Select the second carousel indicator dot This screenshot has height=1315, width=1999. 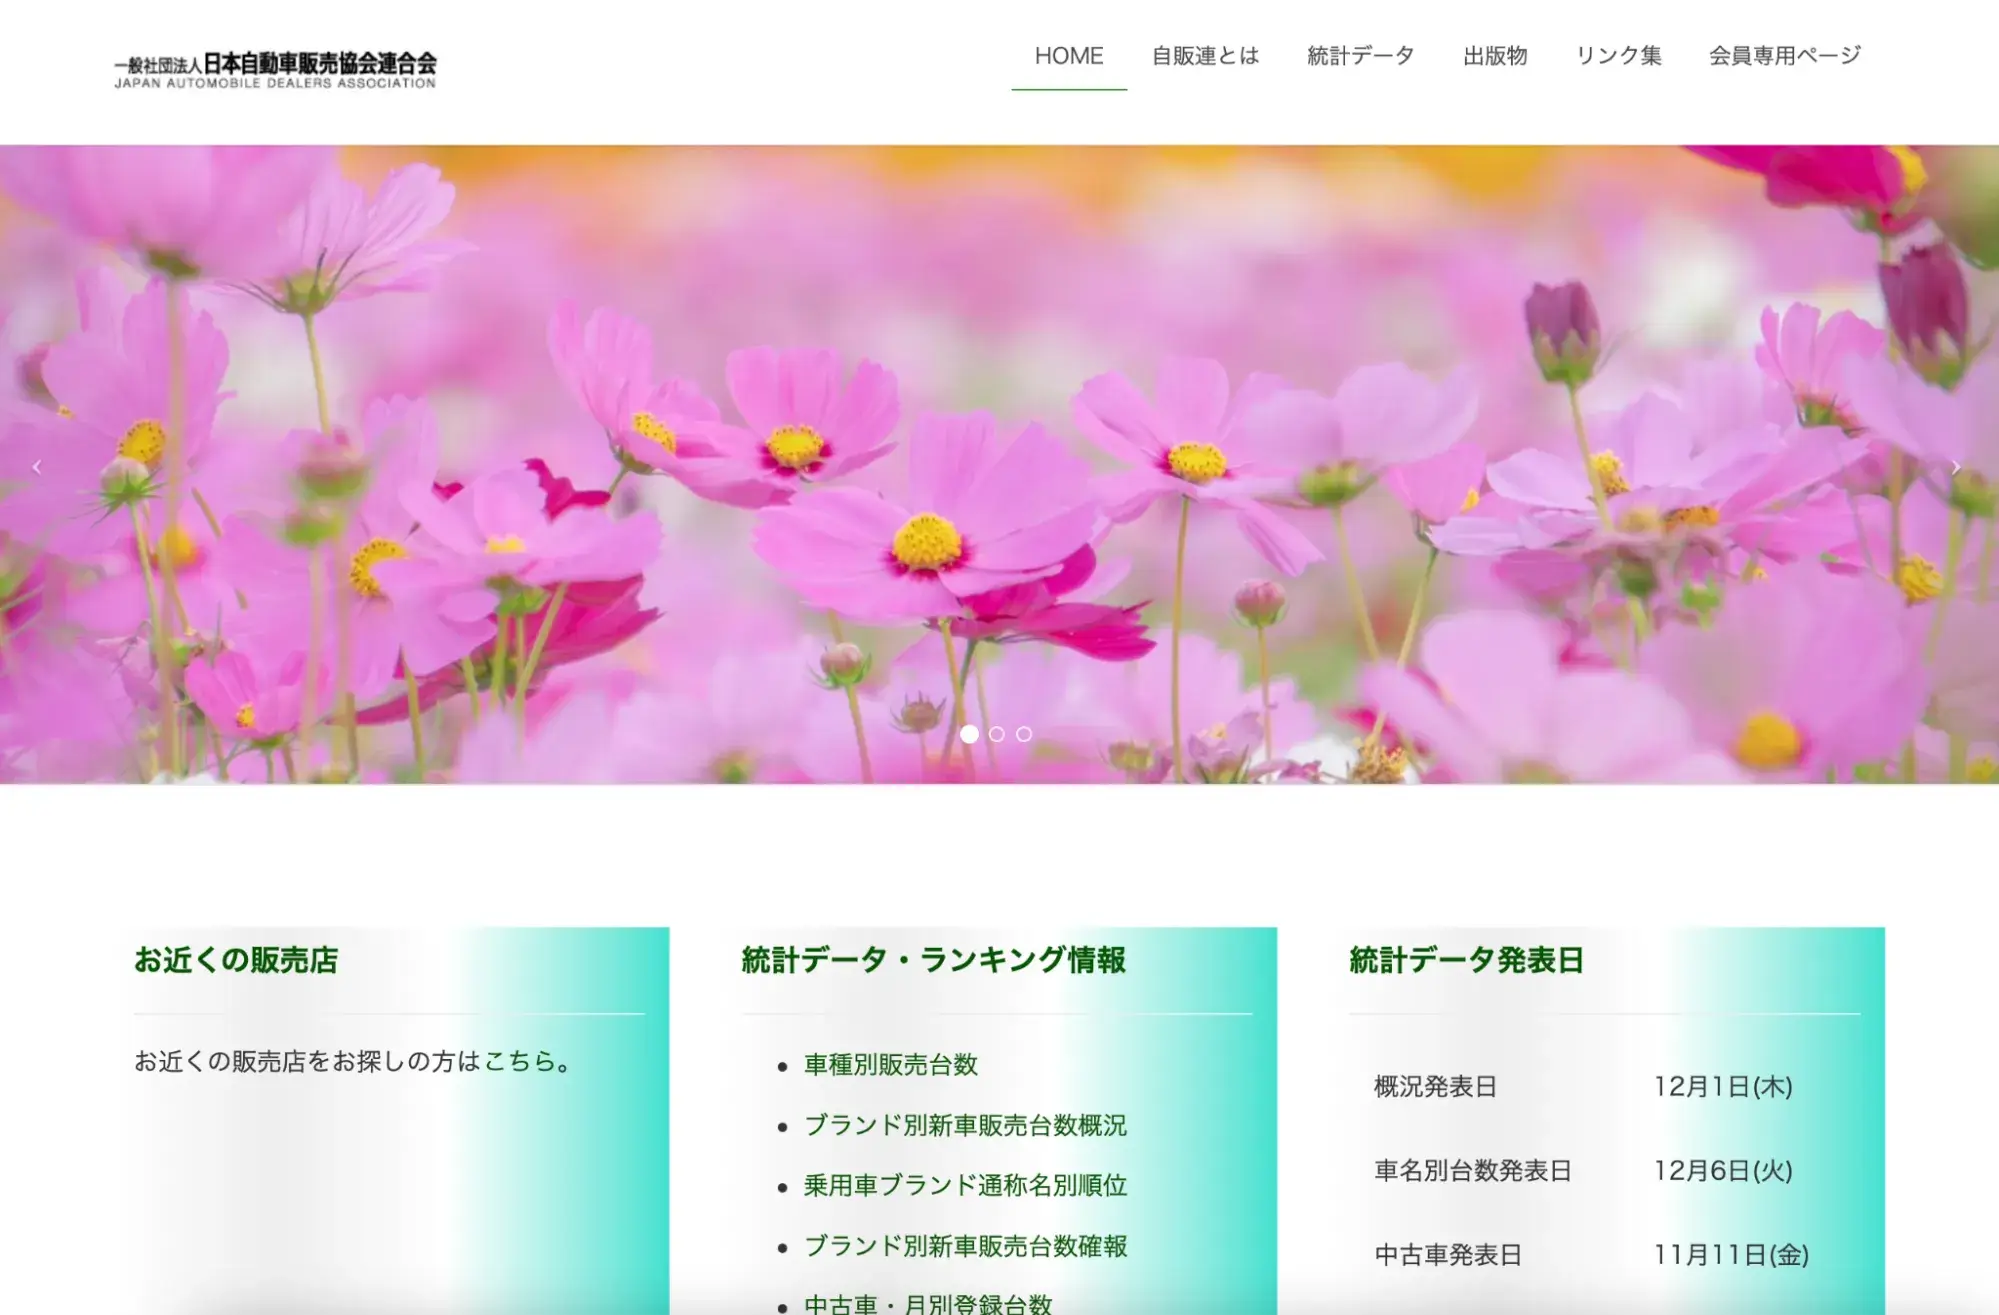tap(996, 734)
